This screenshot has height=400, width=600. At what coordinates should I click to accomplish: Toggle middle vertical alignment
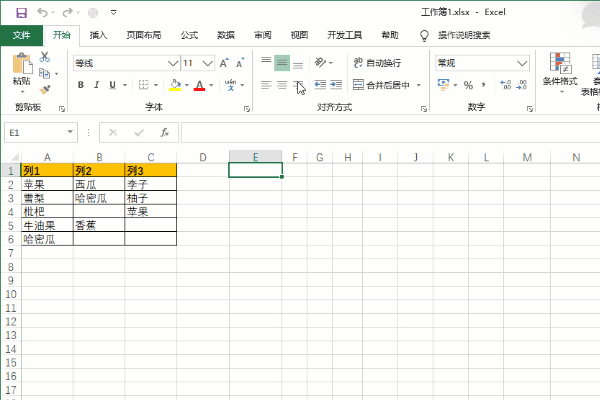pos(282,63)
